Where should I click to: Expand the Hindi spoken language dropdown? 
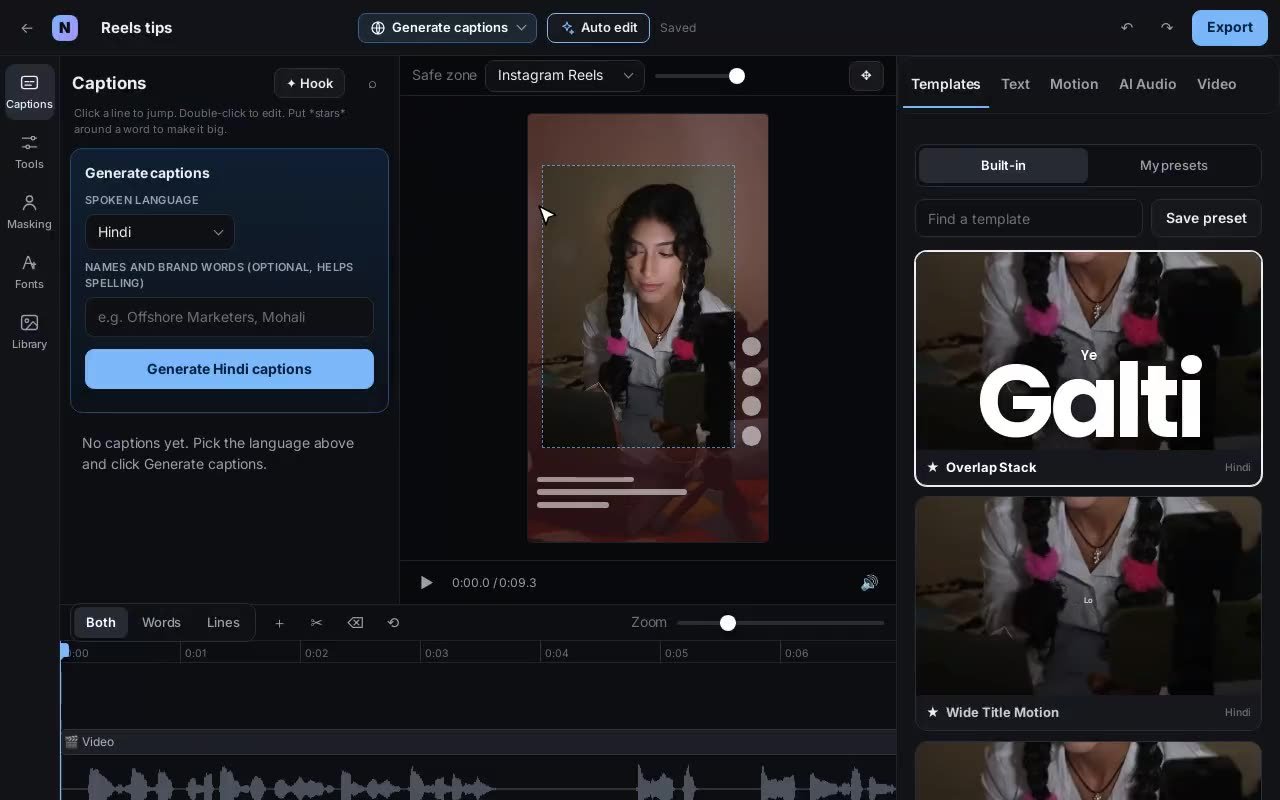160,232
